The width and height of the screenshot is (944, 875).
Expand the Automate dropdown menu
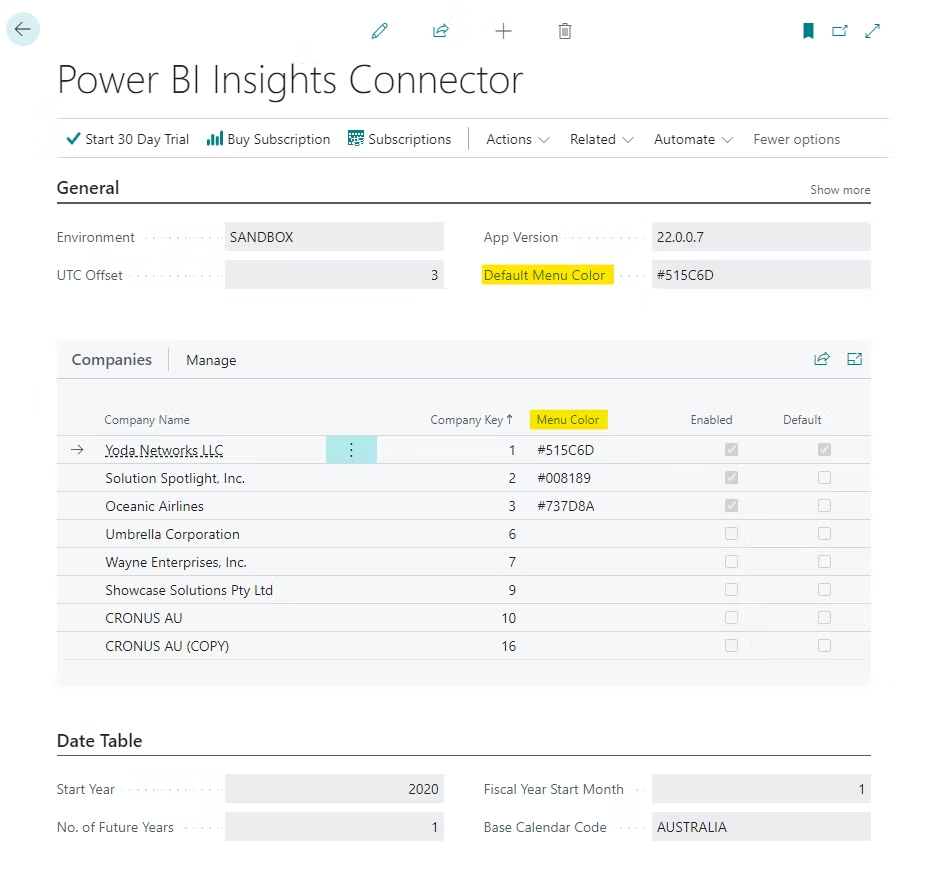(x=693, y=139)
